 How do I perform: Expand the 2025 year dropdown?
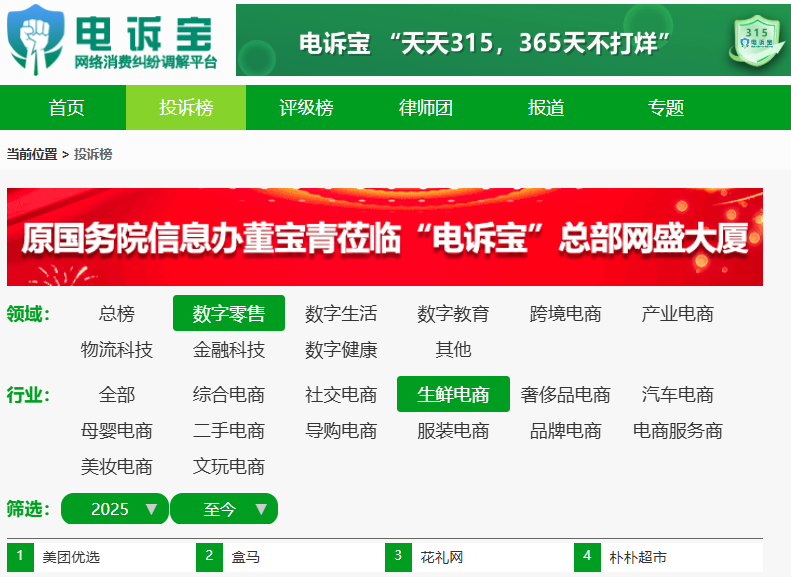tap(115, 508)
